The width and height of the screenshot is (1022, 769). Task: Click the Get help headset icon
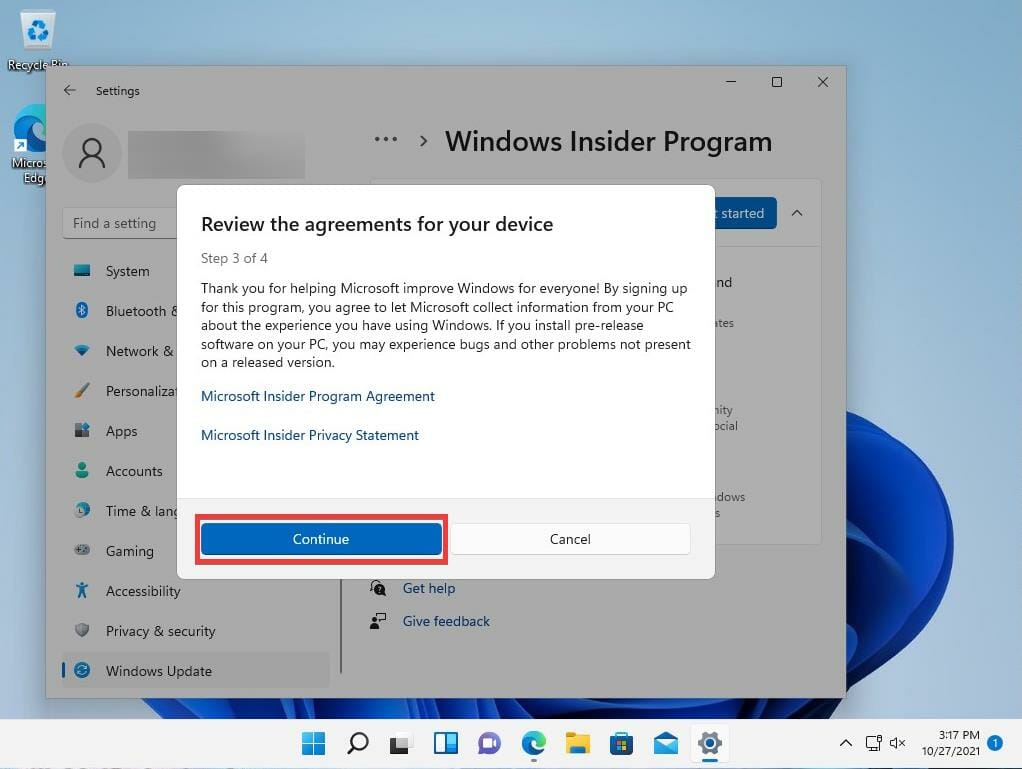(x=378, y=588)
